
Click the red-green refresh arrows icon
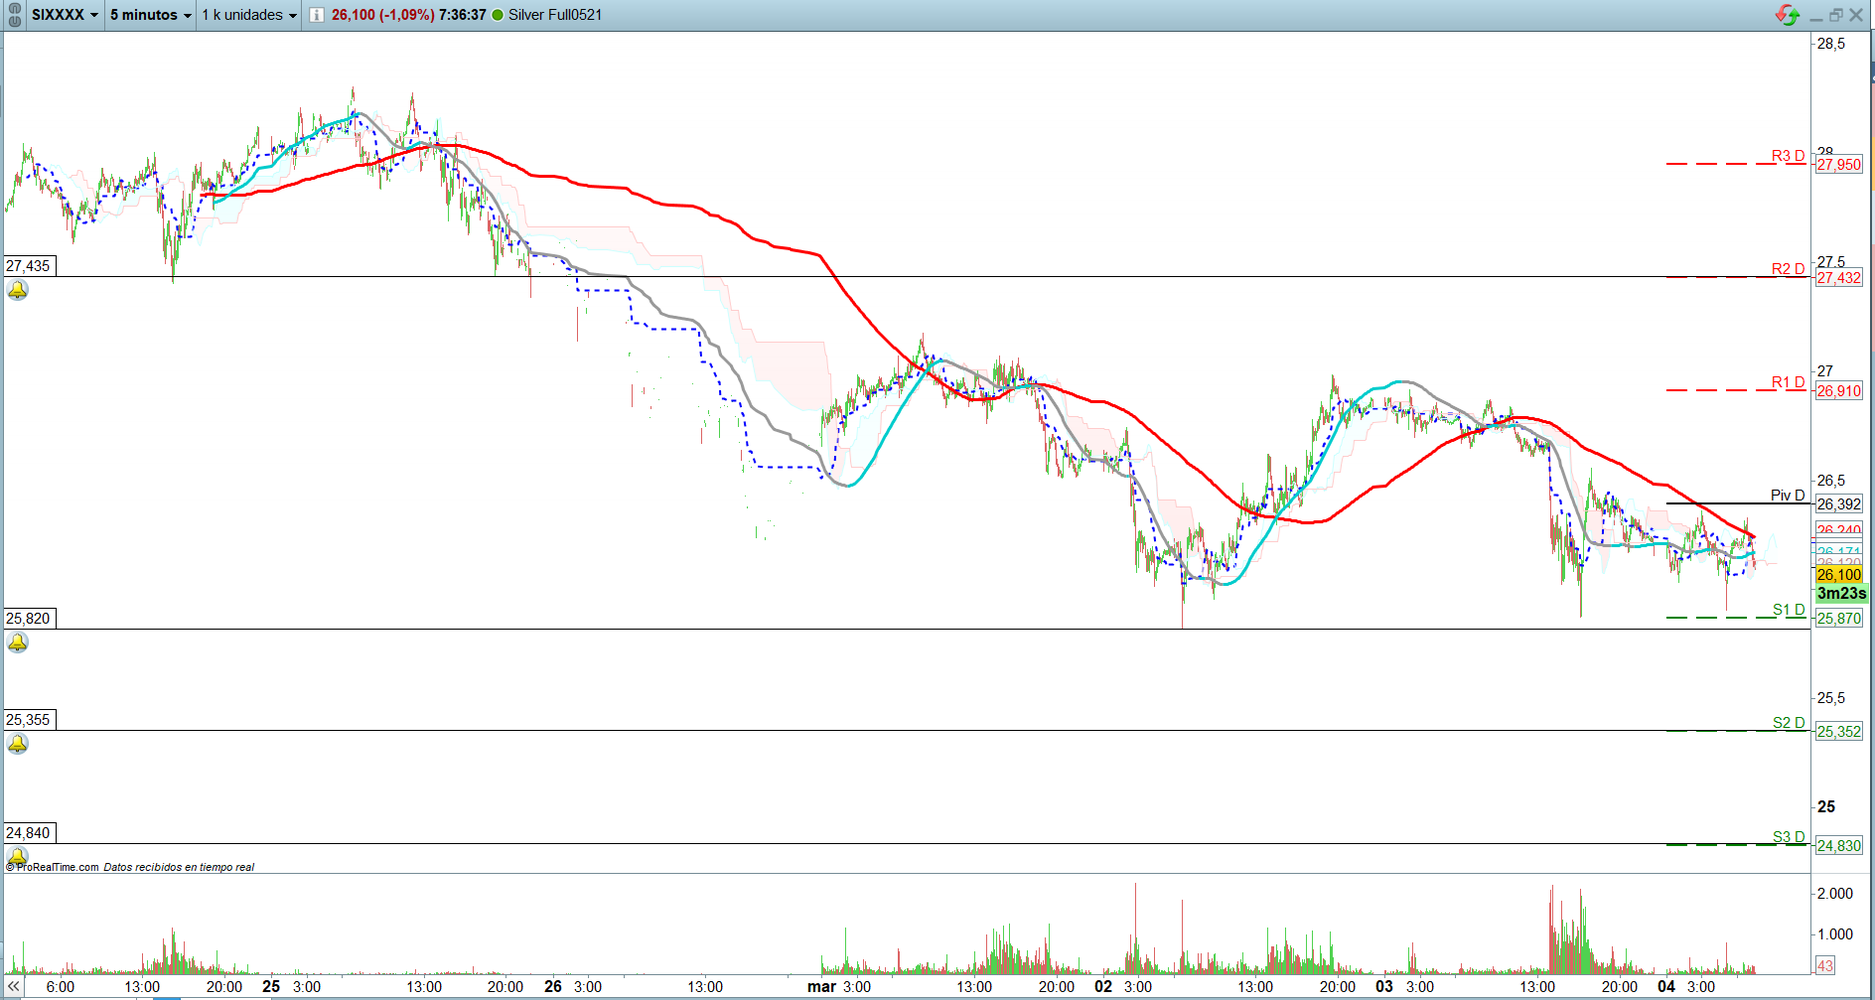point(1787,15)
